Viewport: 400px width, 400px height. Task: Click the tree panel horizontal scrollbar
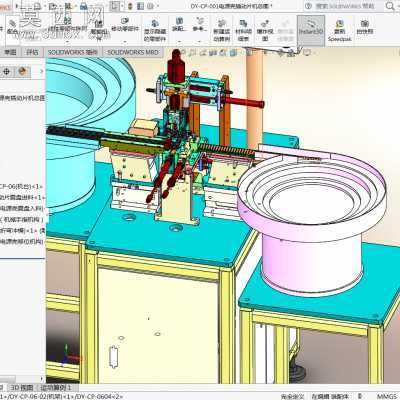[8, 379]
